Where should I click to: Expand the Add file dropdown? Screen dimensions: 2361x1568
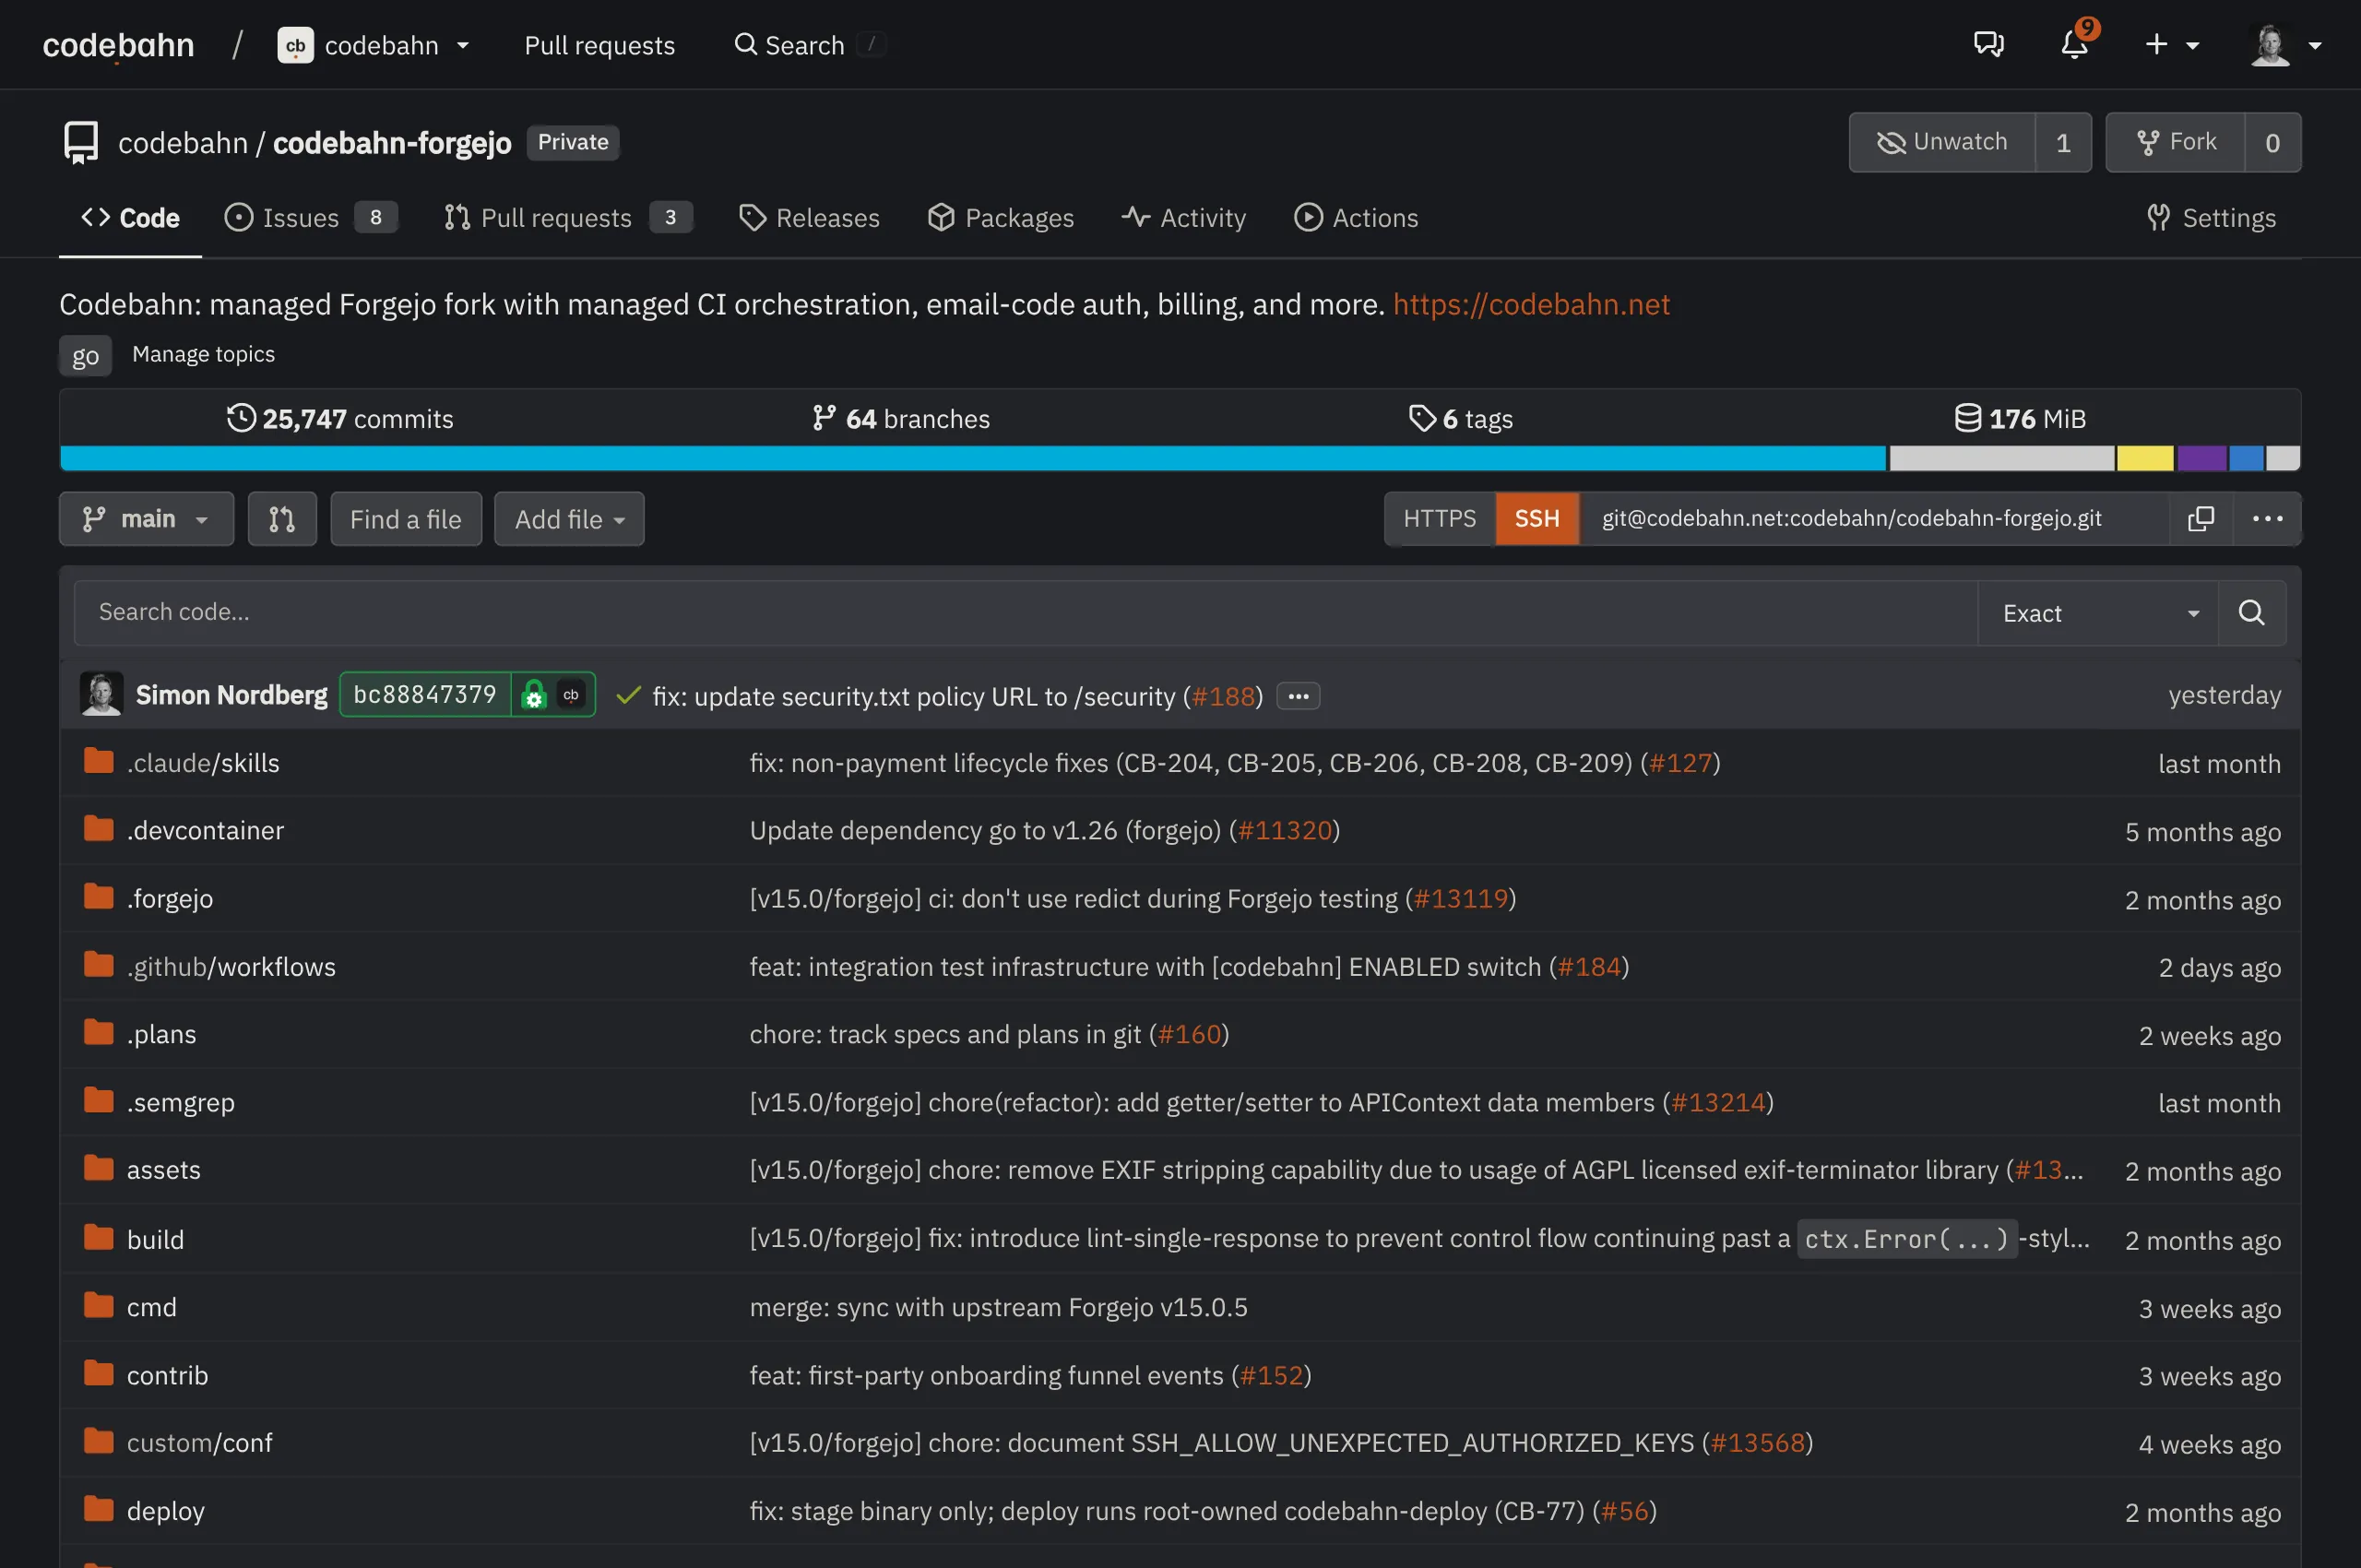coord(569,519)
